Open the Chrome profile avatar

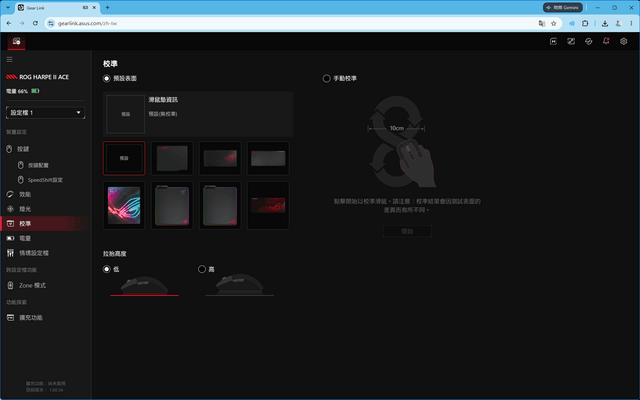point(618,23)
